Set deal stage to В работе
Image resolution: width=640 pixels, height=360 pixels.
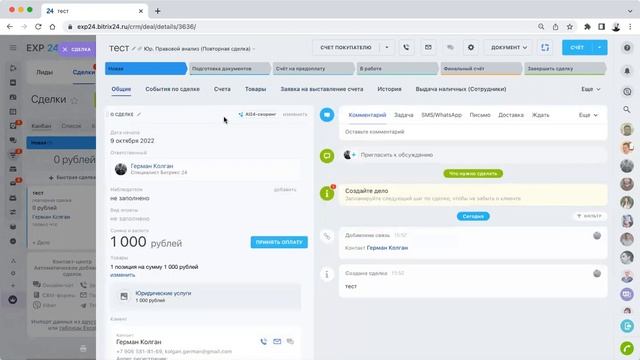[x=397, y=69]
